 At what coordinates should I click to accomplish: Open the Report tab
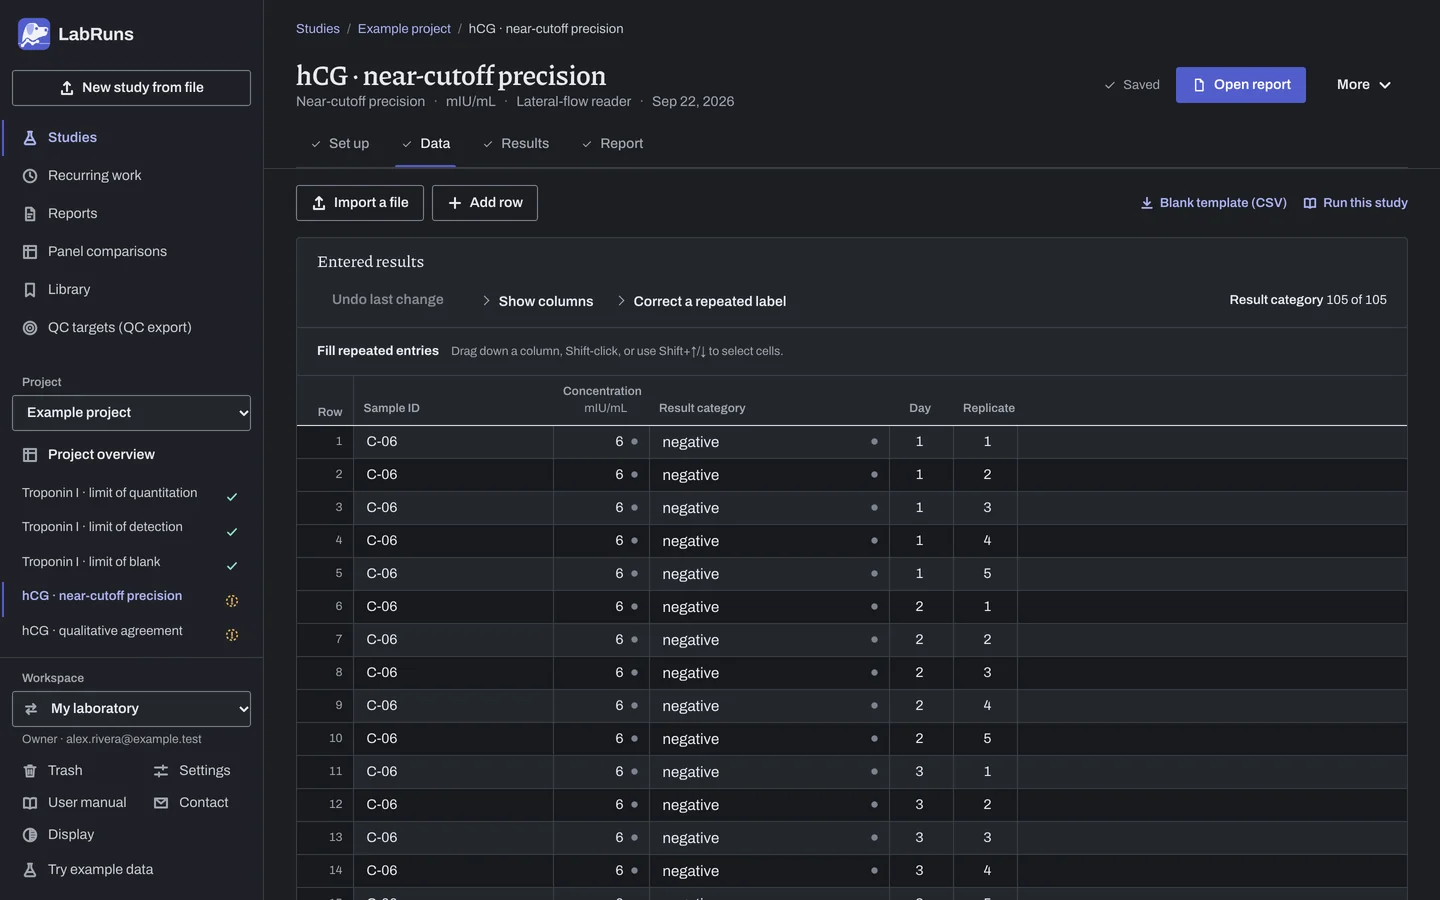(x=612, y=144)
